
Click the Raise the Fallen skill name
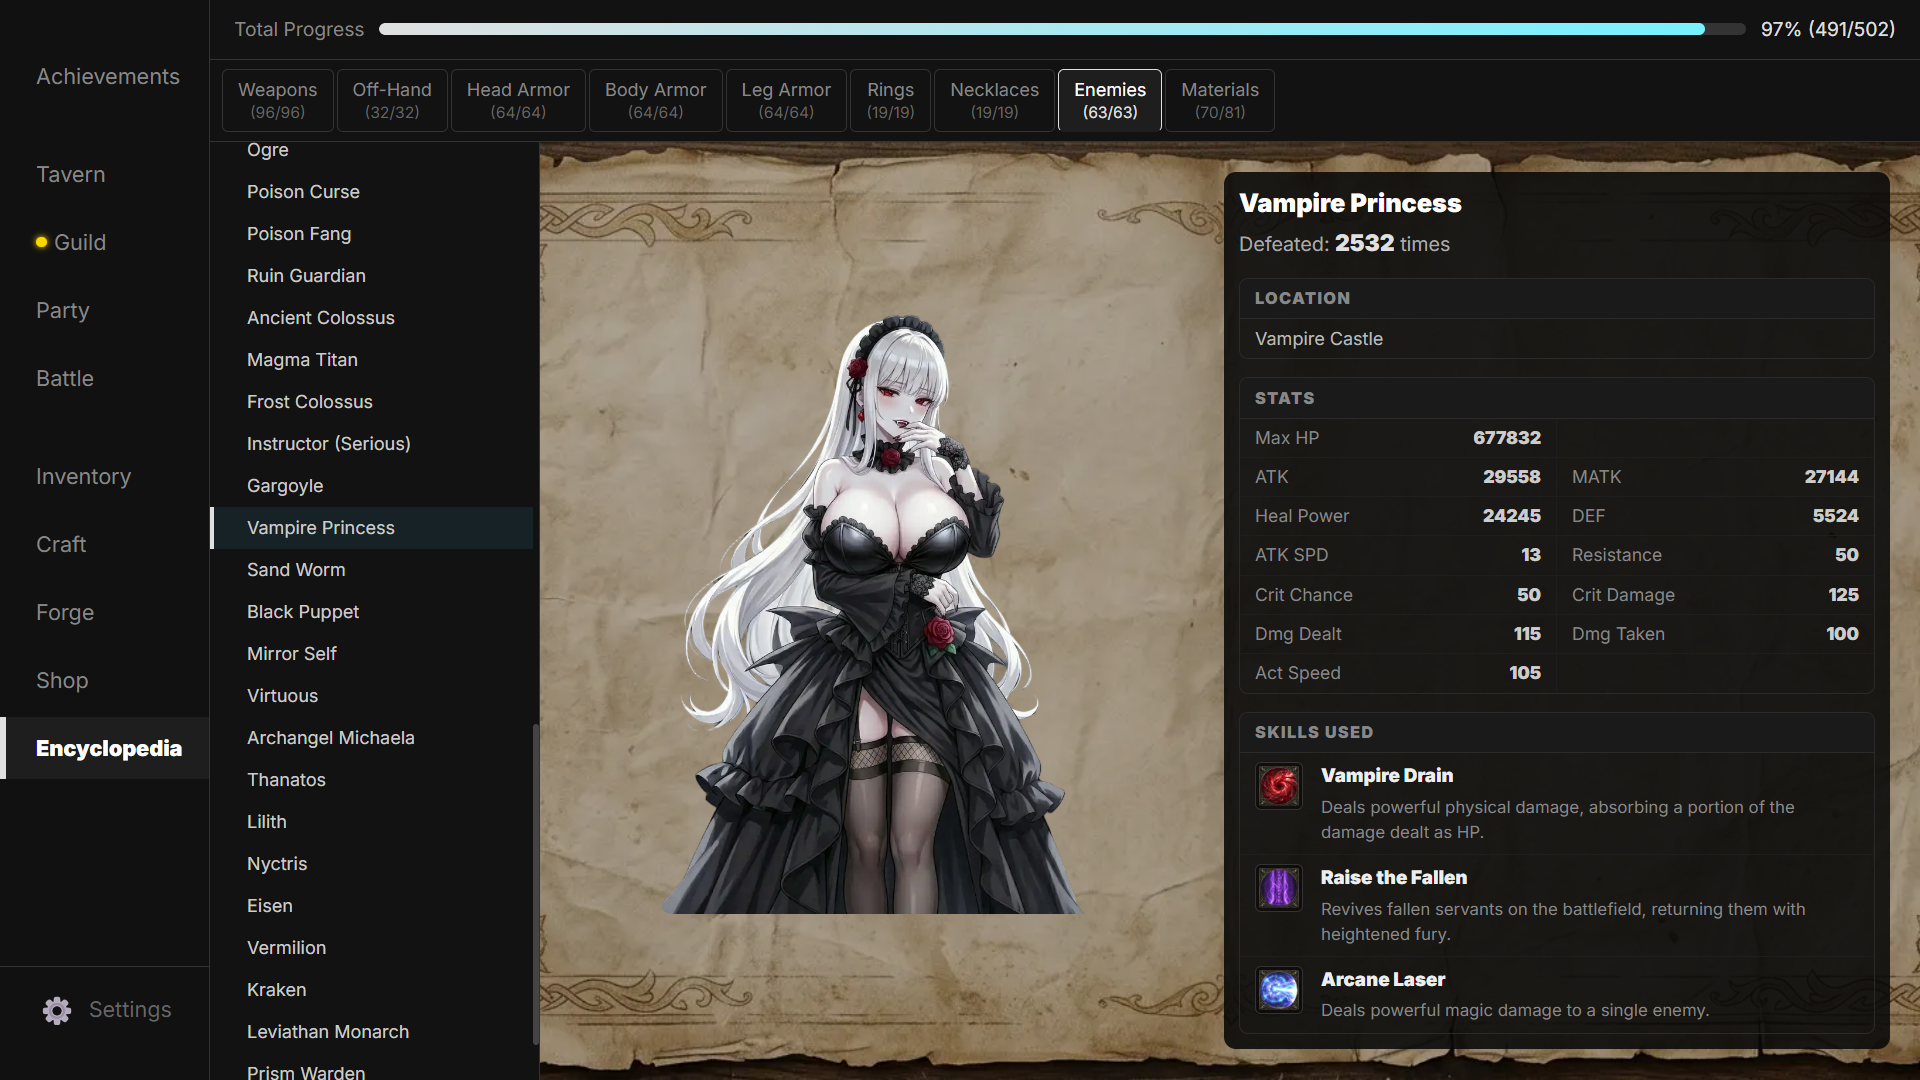(x=1394, y=878)
